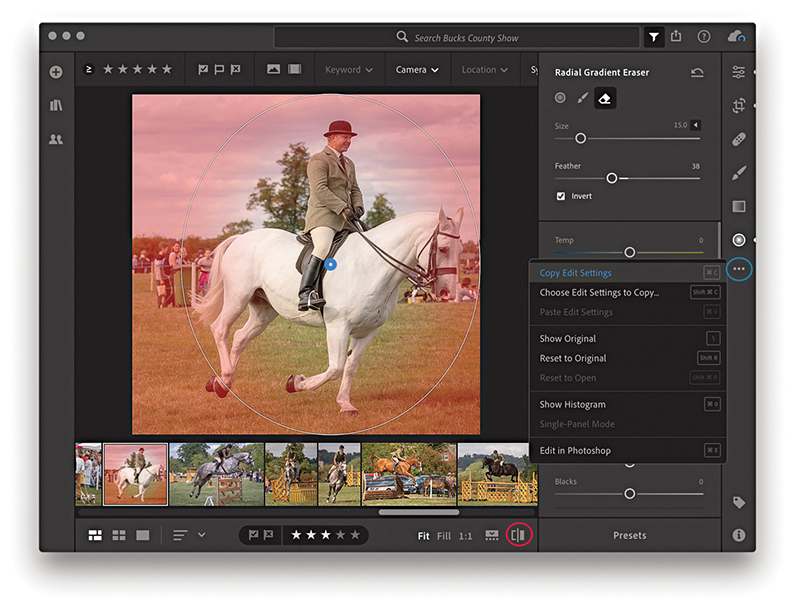
Task: Open the Keywords tag icon
Action: click(x=739, y=502)
